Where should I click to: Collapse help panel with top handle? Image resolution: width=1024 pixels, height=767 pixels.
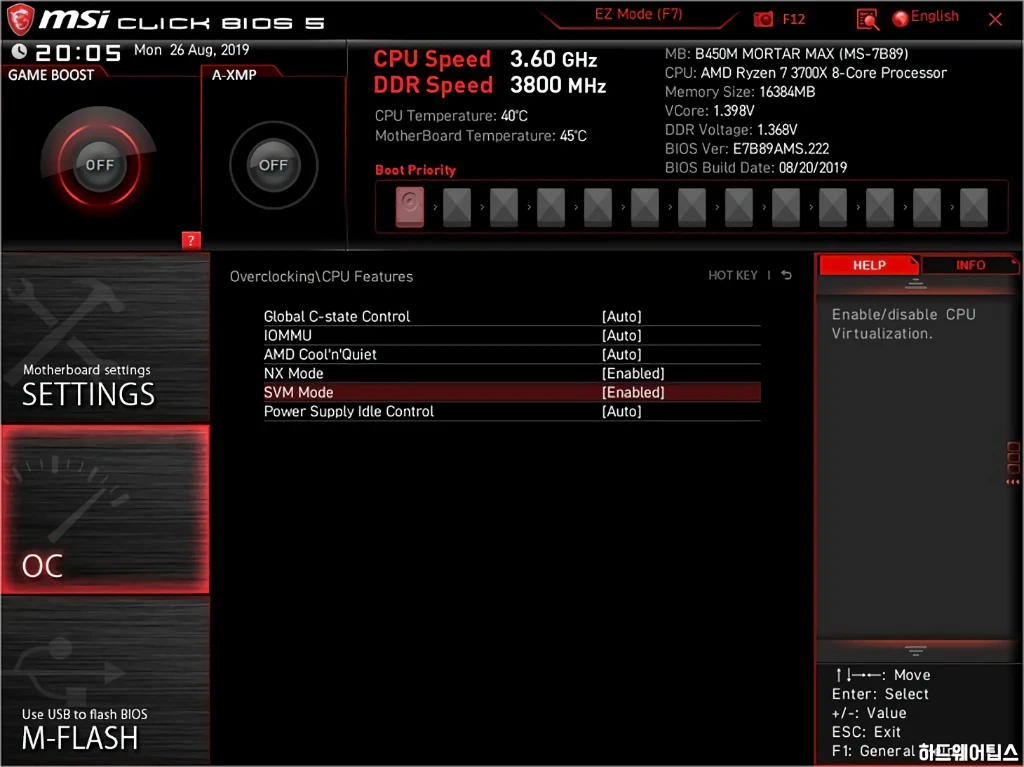coord(915,284)
